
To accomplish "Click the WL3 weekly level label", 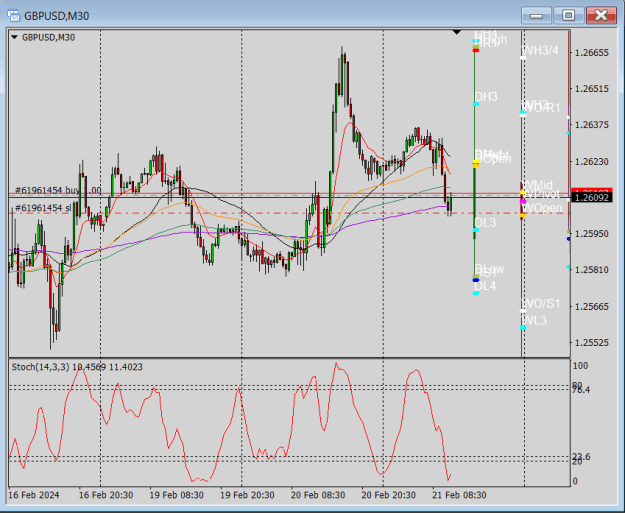I will click(535, 320).
